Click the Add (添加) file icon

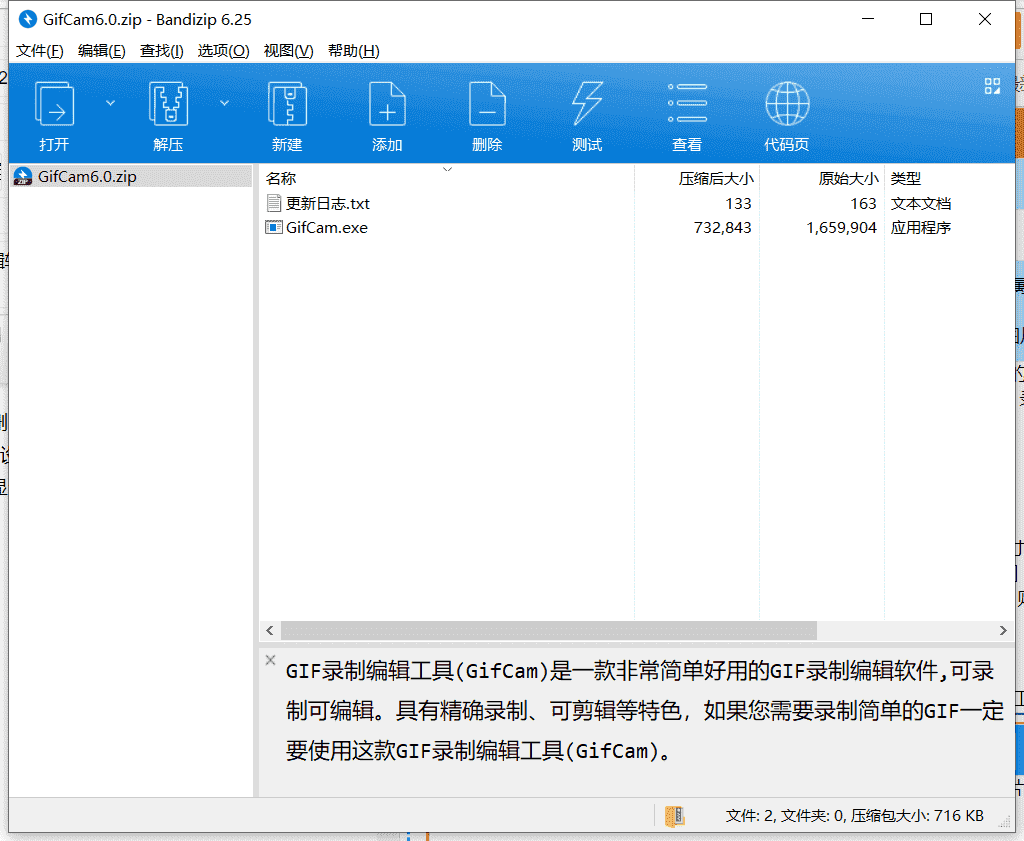[x=387, y=104]
